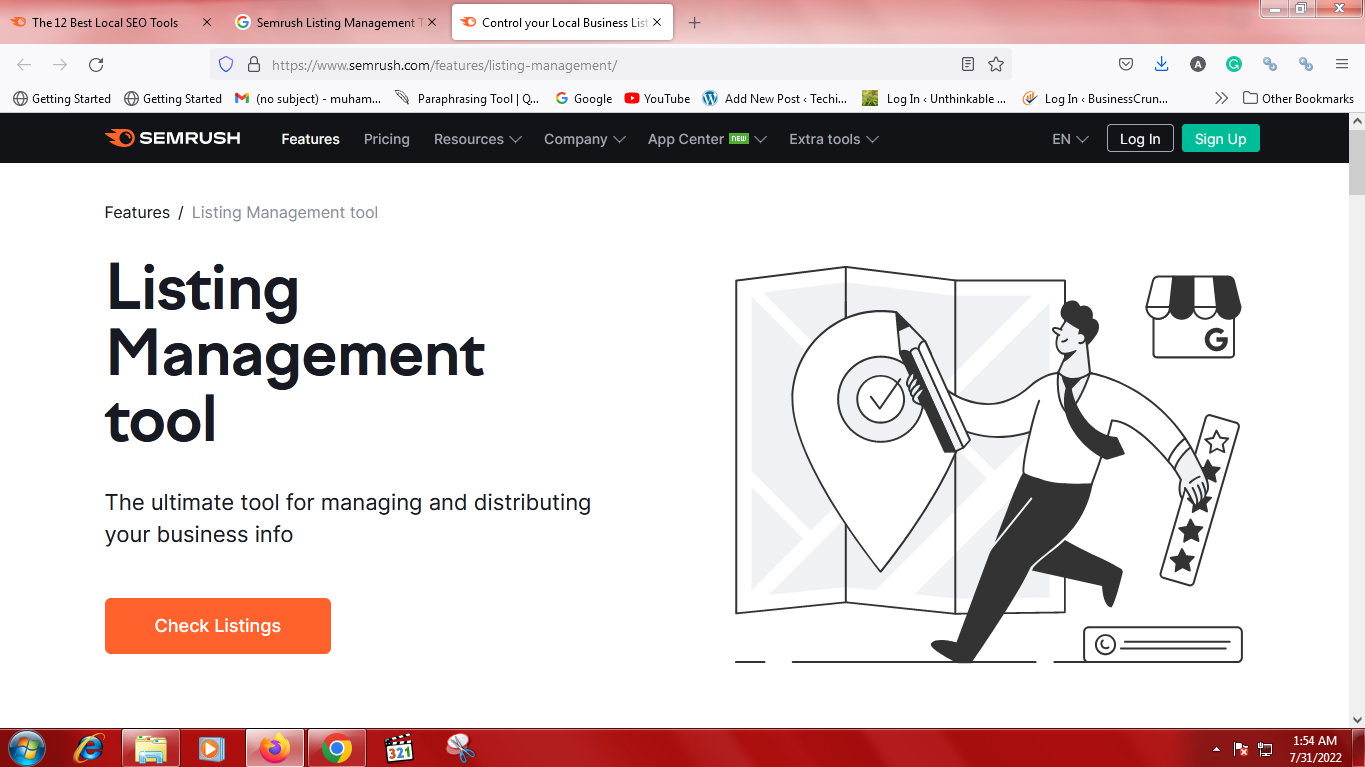Open Media Player Classic 321 taskbar icon
This screenshot has width=1365, height=767.
399,748
